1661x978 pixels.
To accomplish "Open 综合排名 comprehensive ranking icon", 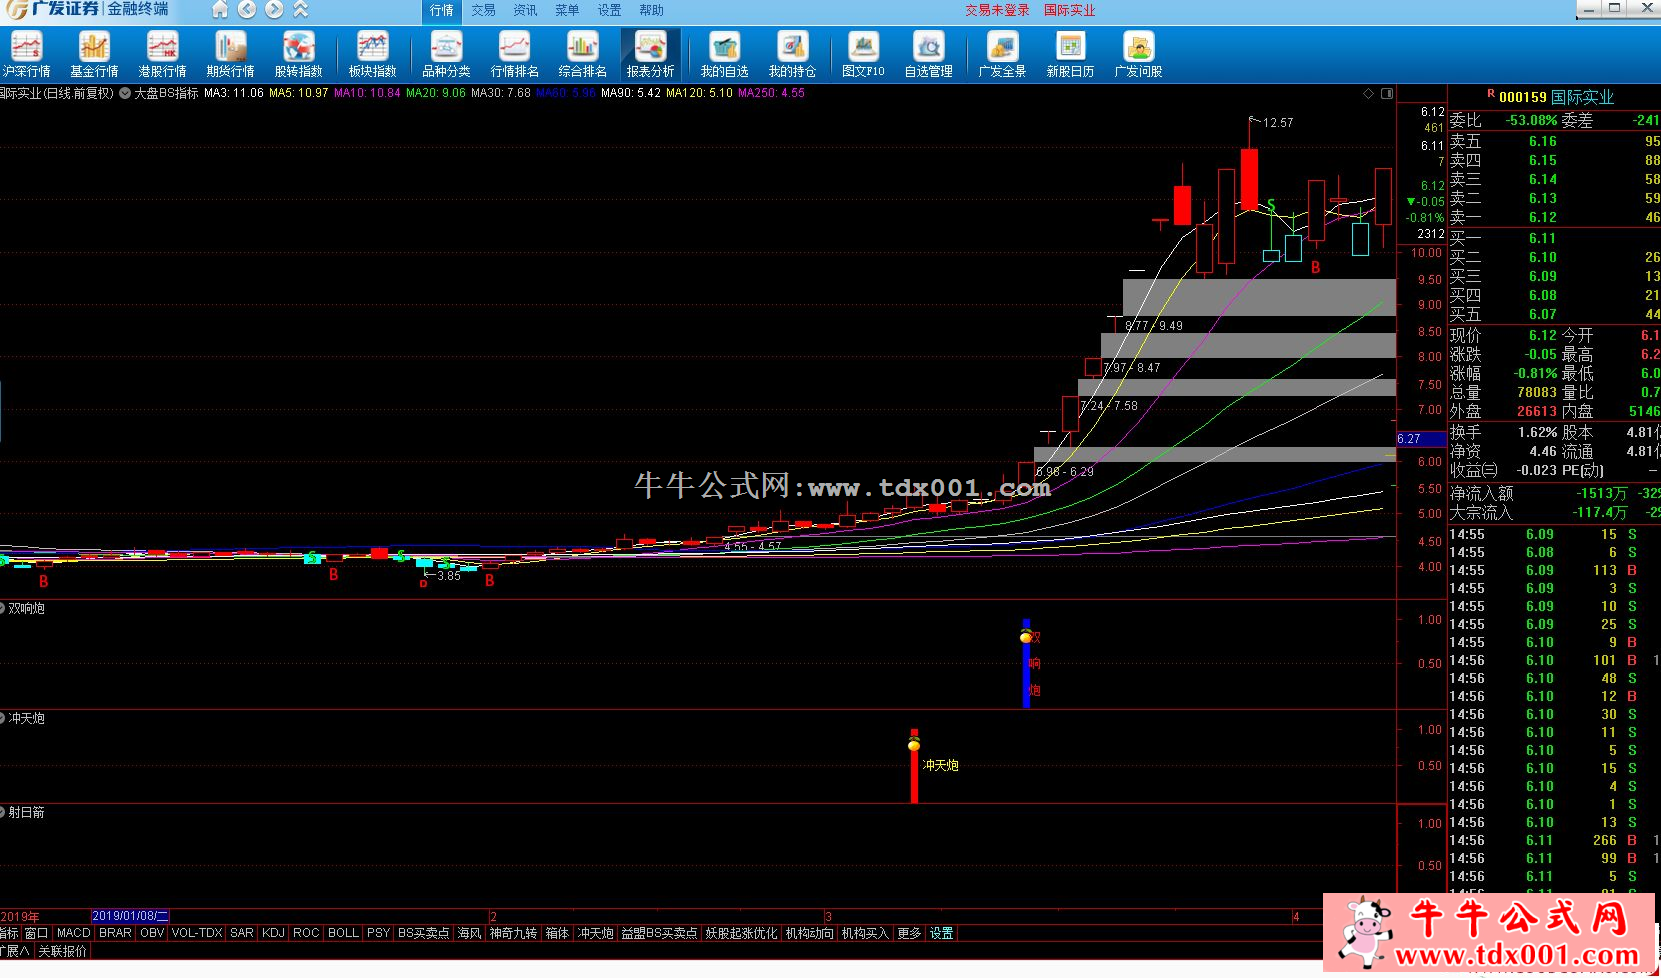I will pyautogui.click(x=582, y=55).
